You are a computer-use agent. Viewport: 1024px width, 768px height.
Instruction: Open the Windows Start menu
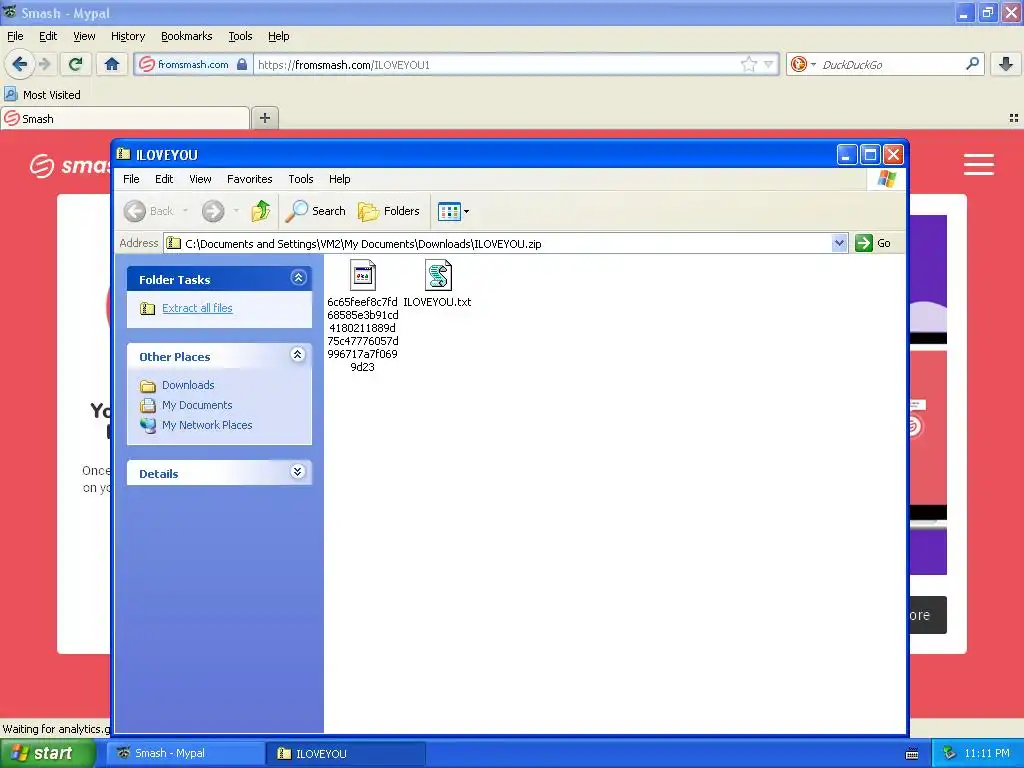coord(47,754)
